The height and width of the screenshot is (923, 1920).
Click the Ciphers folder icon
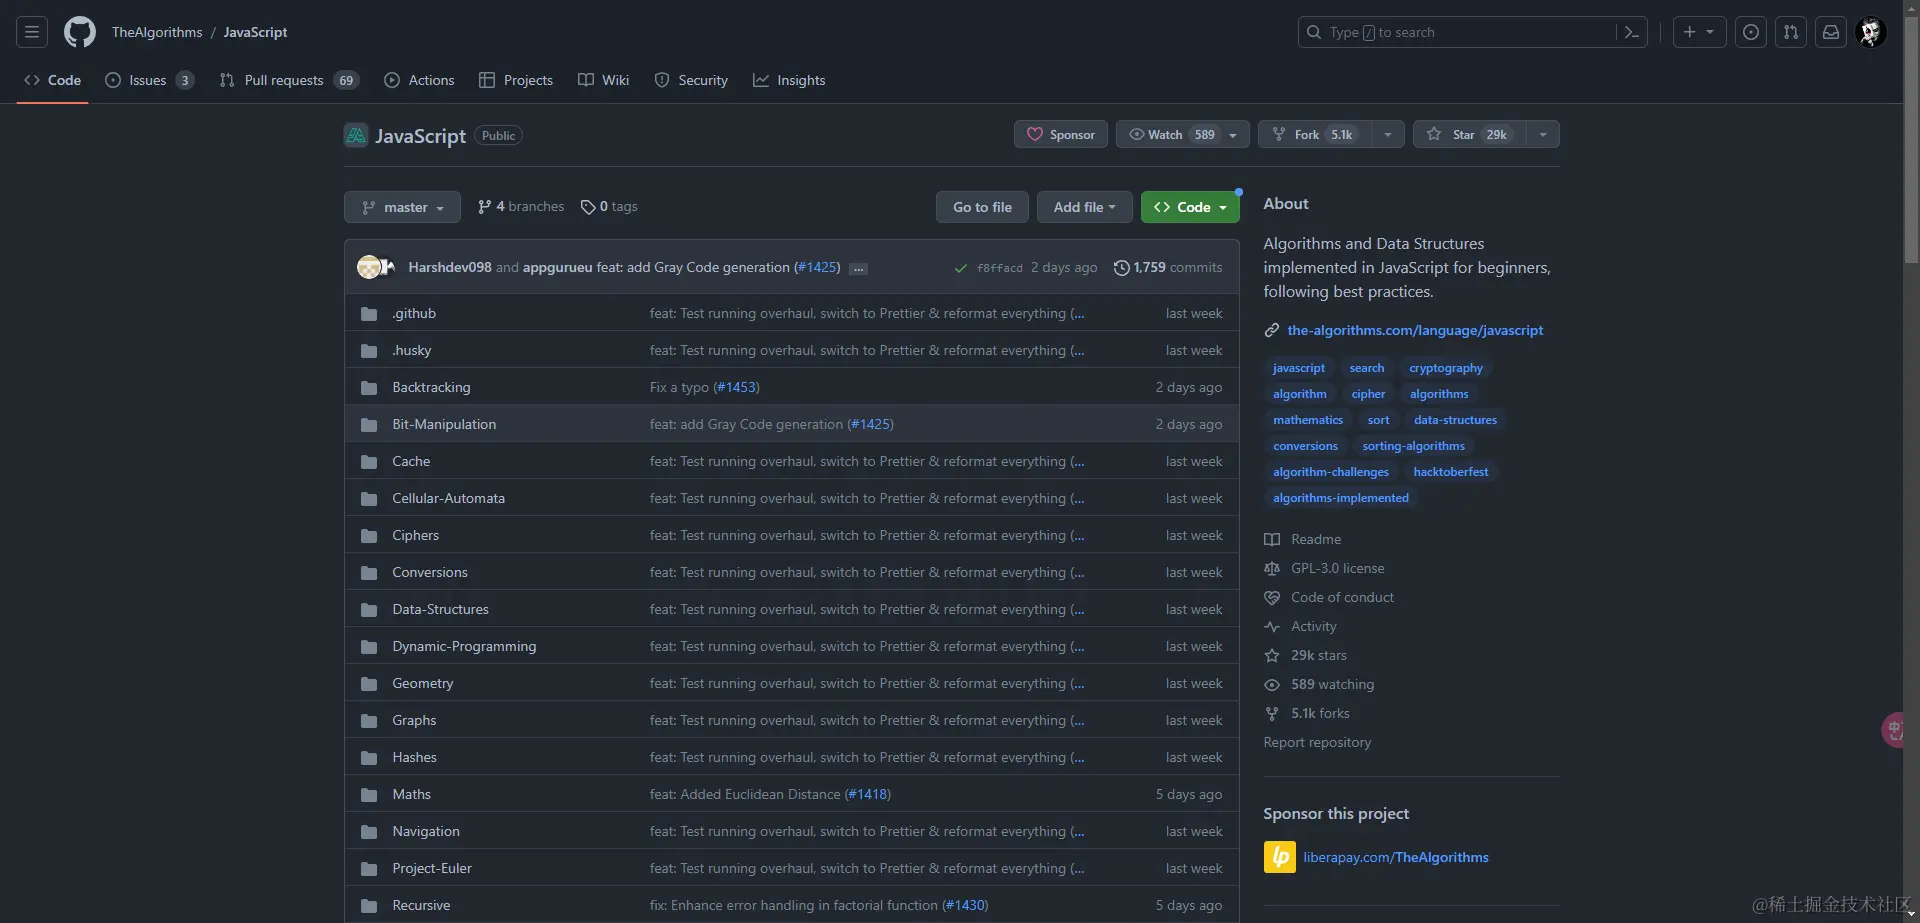[369, 536]
